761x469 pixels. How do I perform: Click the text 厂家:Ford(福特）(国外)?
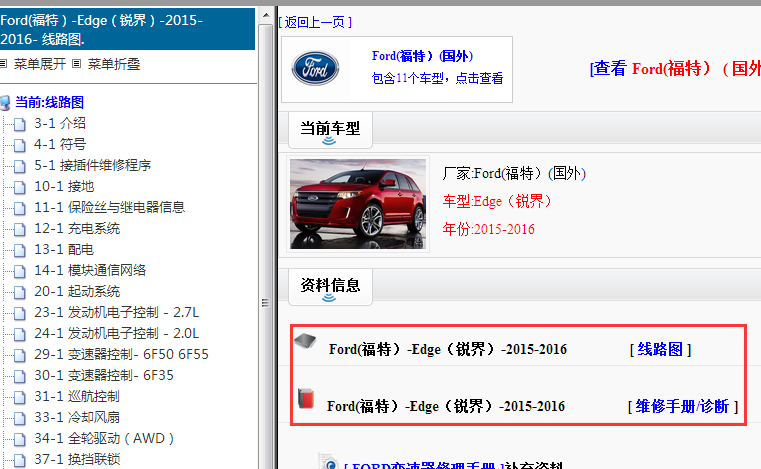(x=514, y=173)
